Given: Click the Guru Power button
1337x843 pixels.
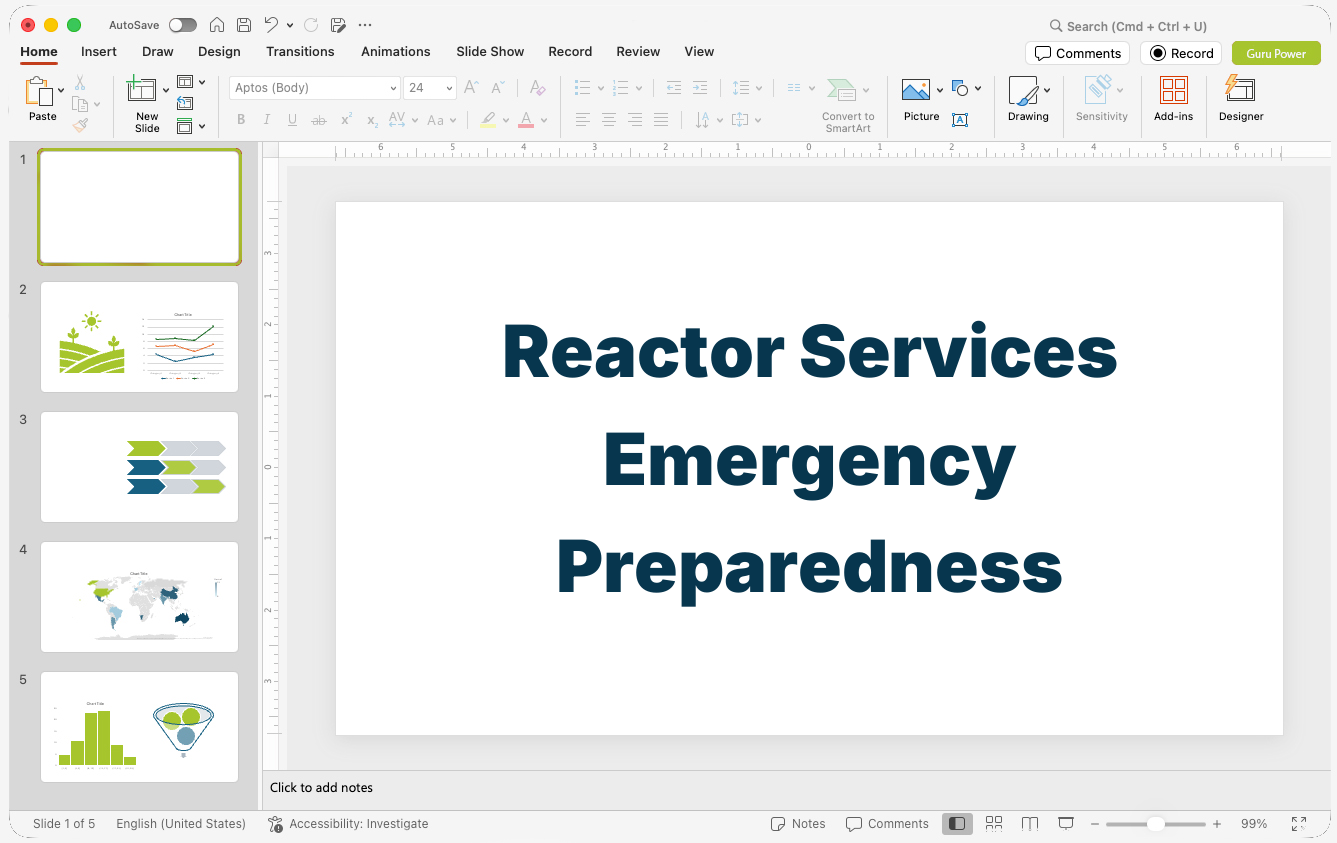Looking at the screenshot, I should click(x=1276, y=53).
